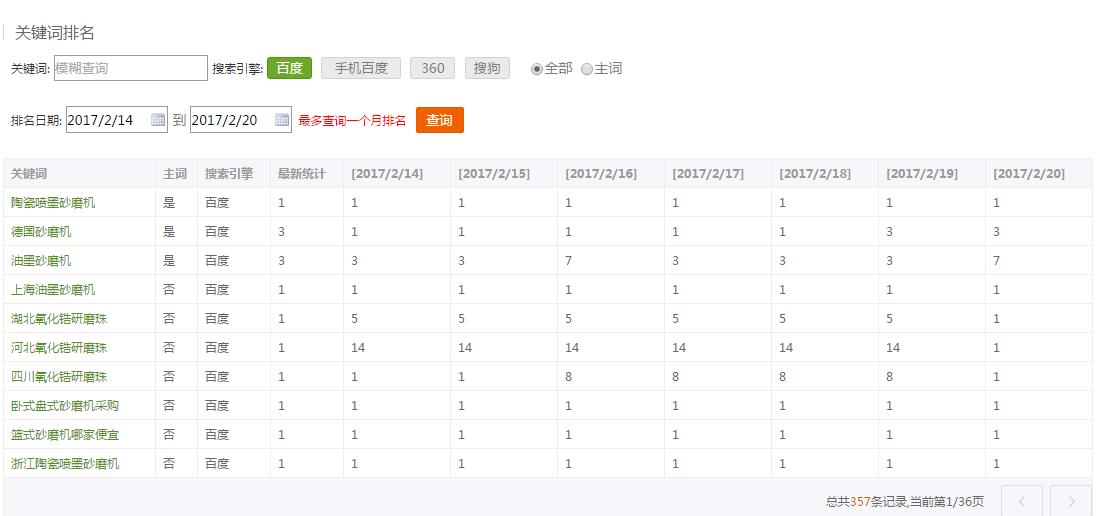
Task: Open keyword link 陶瓷喷墨砂磨机
Action: tap(53, 203)
